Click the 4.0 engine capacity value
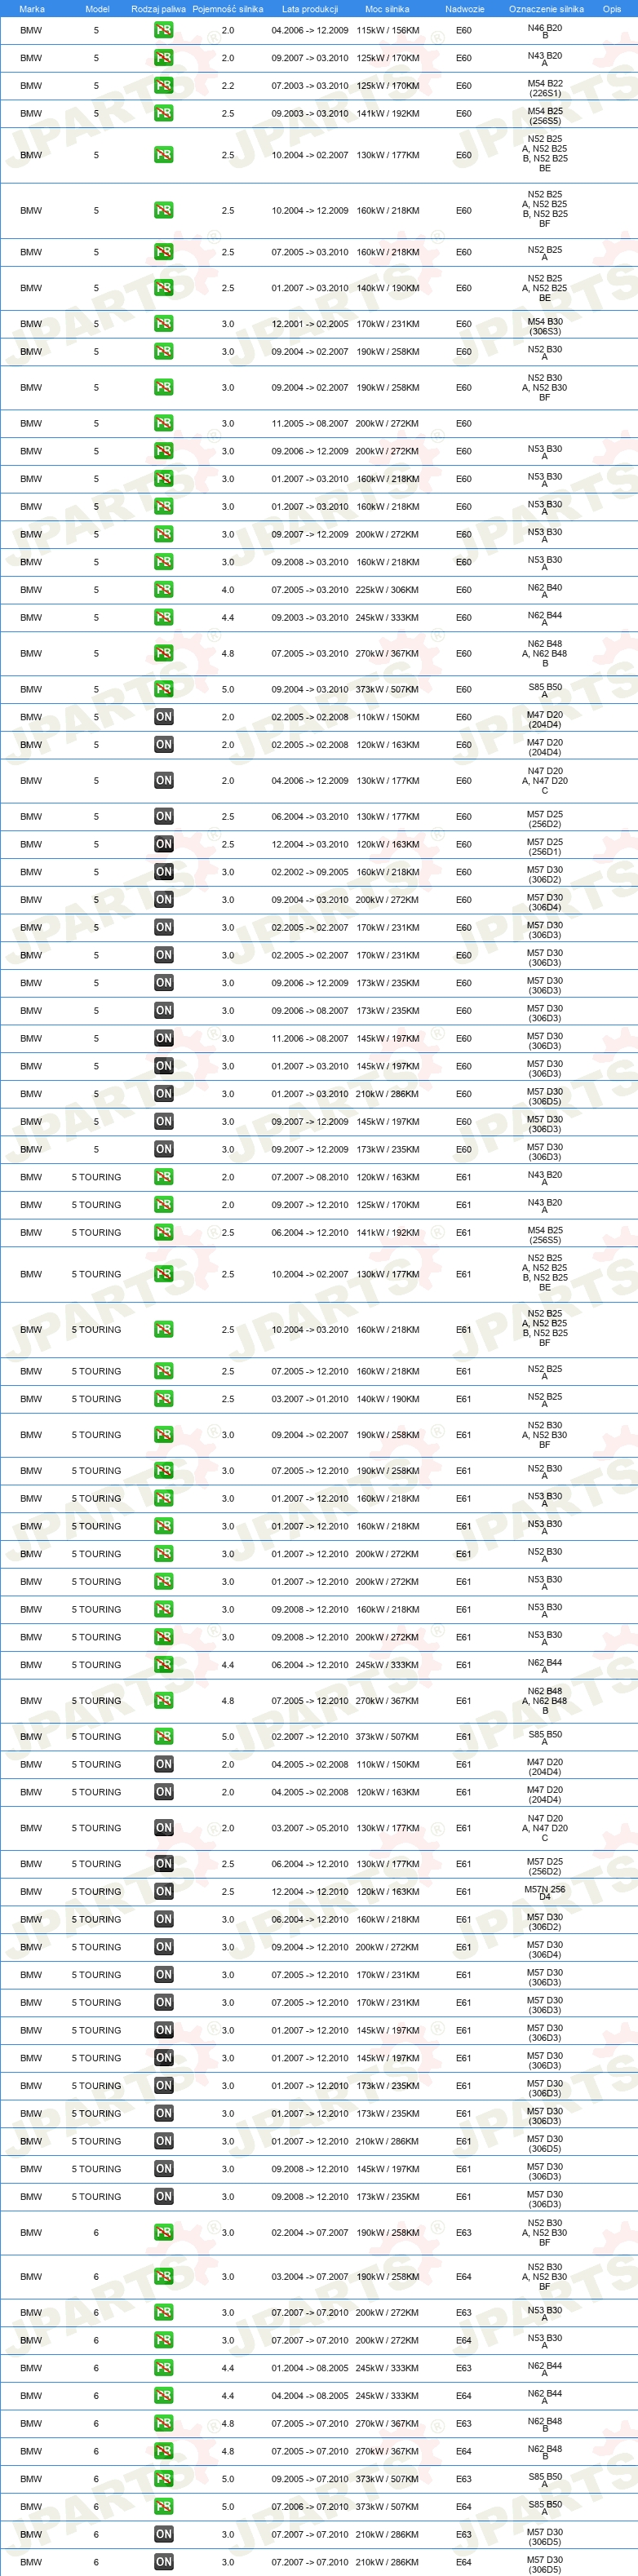This screenshot has width=638, height=2576. click(x=228, y=590)
